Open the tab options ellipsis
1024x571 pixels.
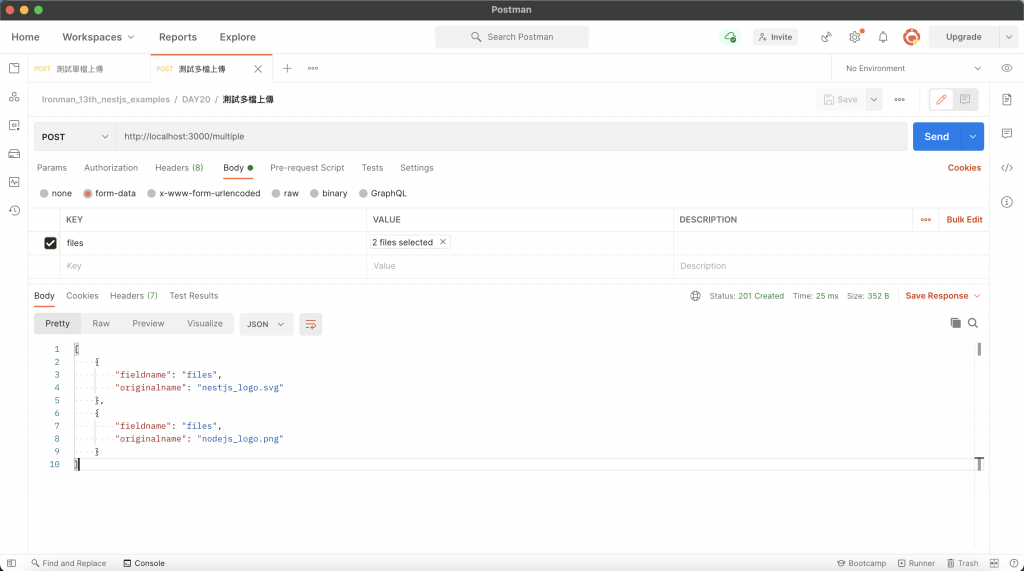coord(313,68)
